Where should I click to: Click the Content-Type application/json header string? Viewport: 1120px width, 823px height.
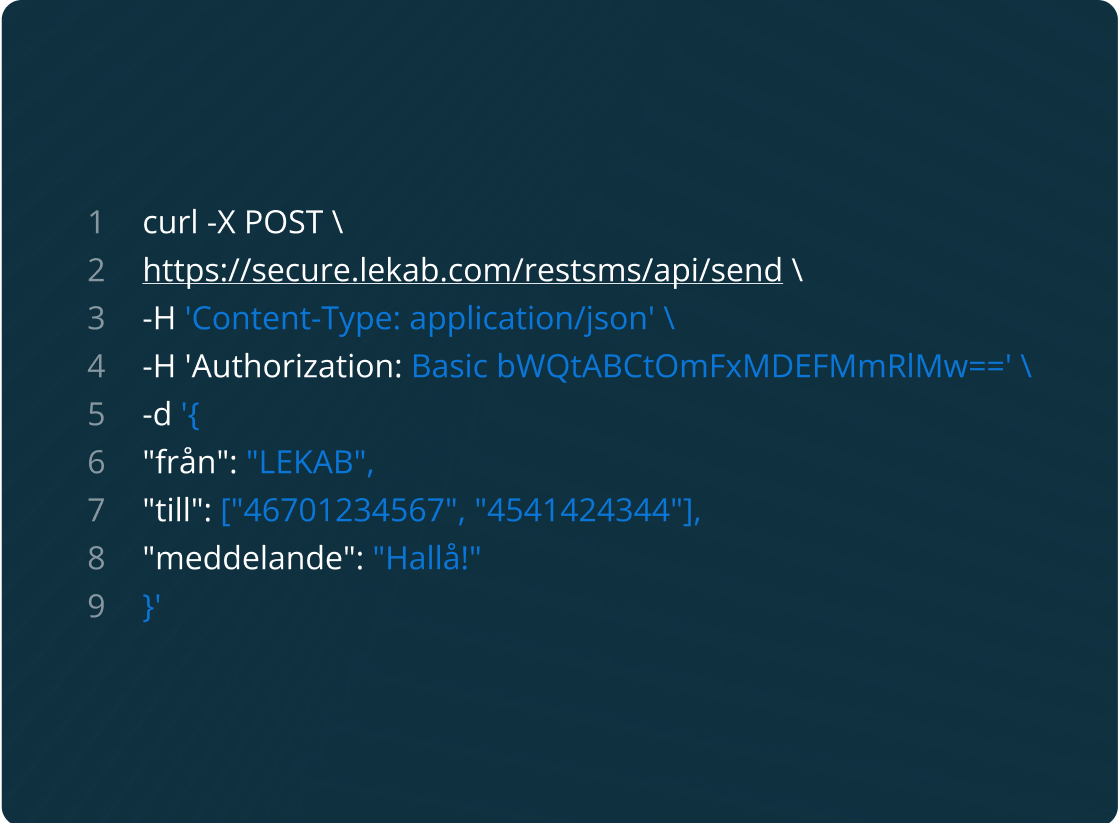point(421,318)
